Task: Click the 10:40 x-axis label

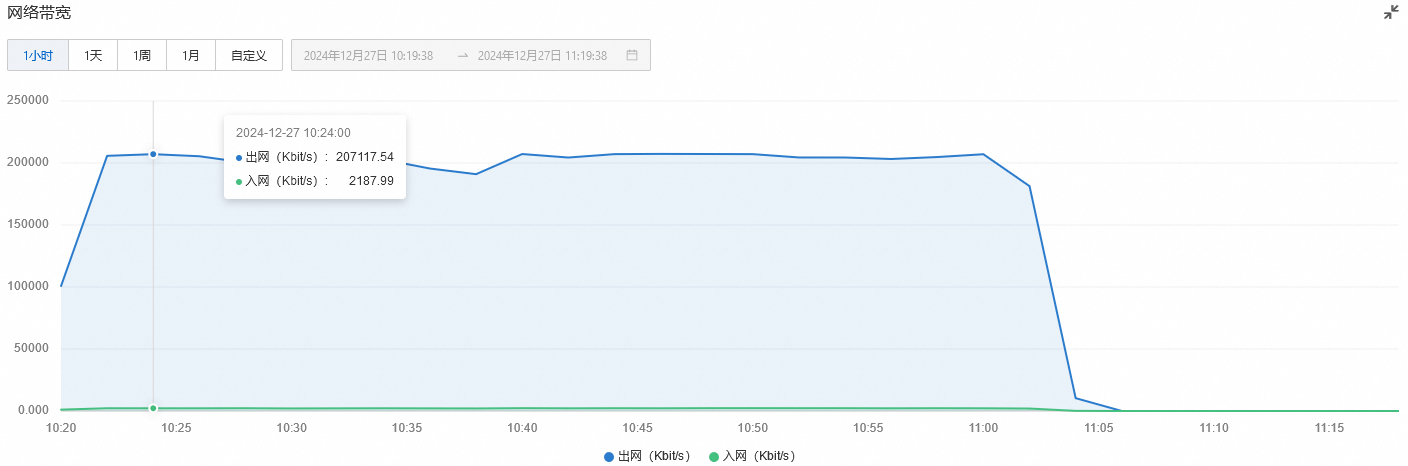Action: click(522, 428)
